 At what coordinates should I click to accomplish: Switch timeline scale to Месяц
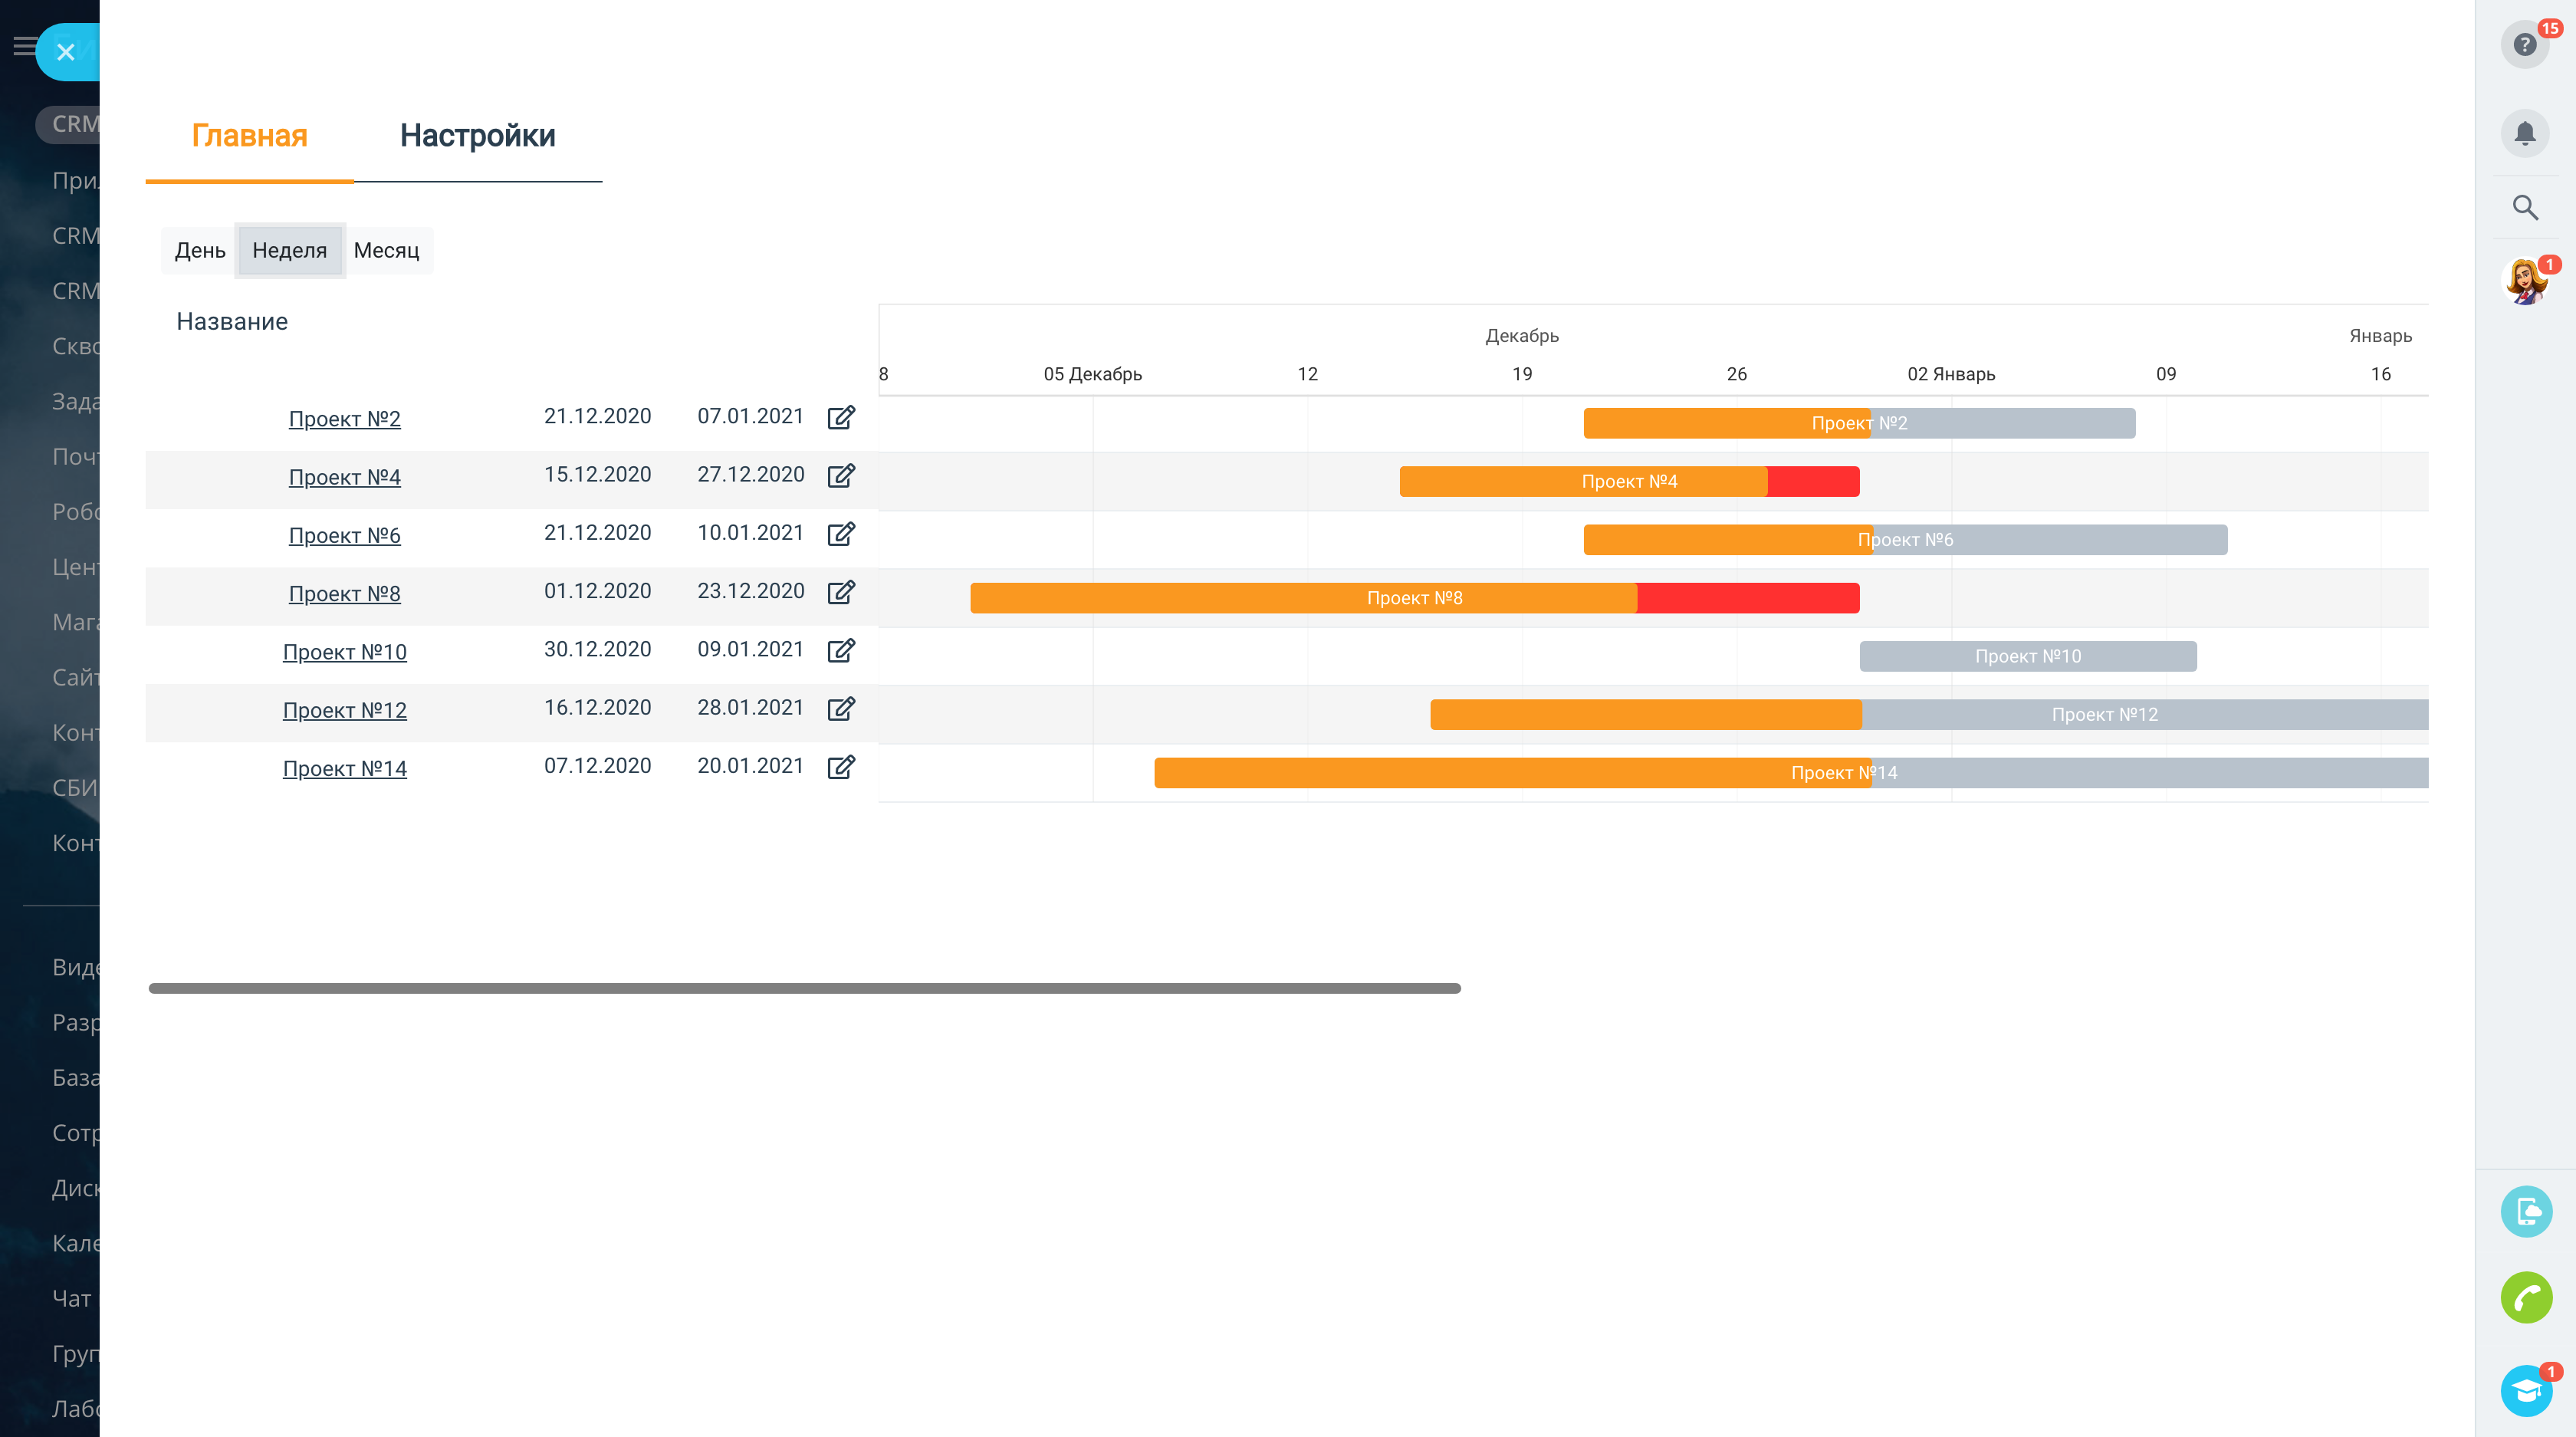coord(386,250)
